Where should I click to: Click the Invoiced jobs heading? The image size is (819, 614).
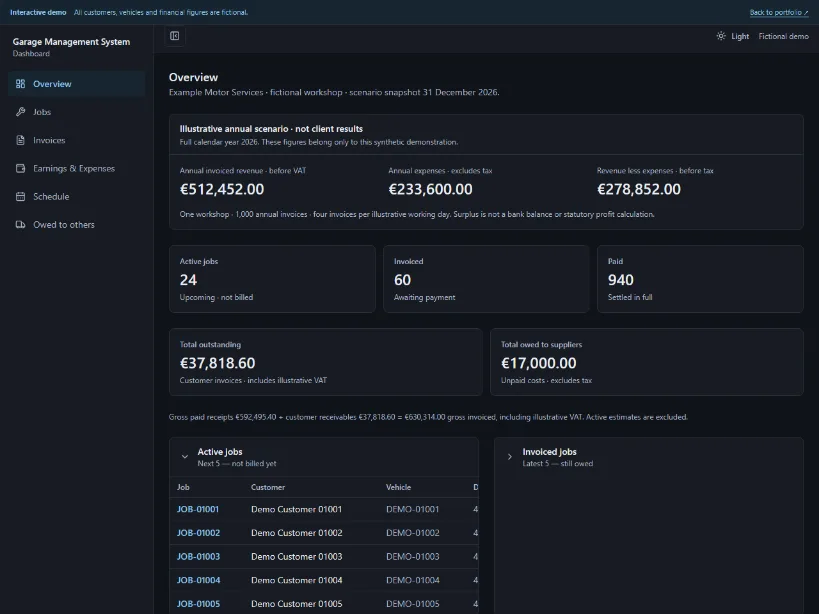click(x=549, y=452)
